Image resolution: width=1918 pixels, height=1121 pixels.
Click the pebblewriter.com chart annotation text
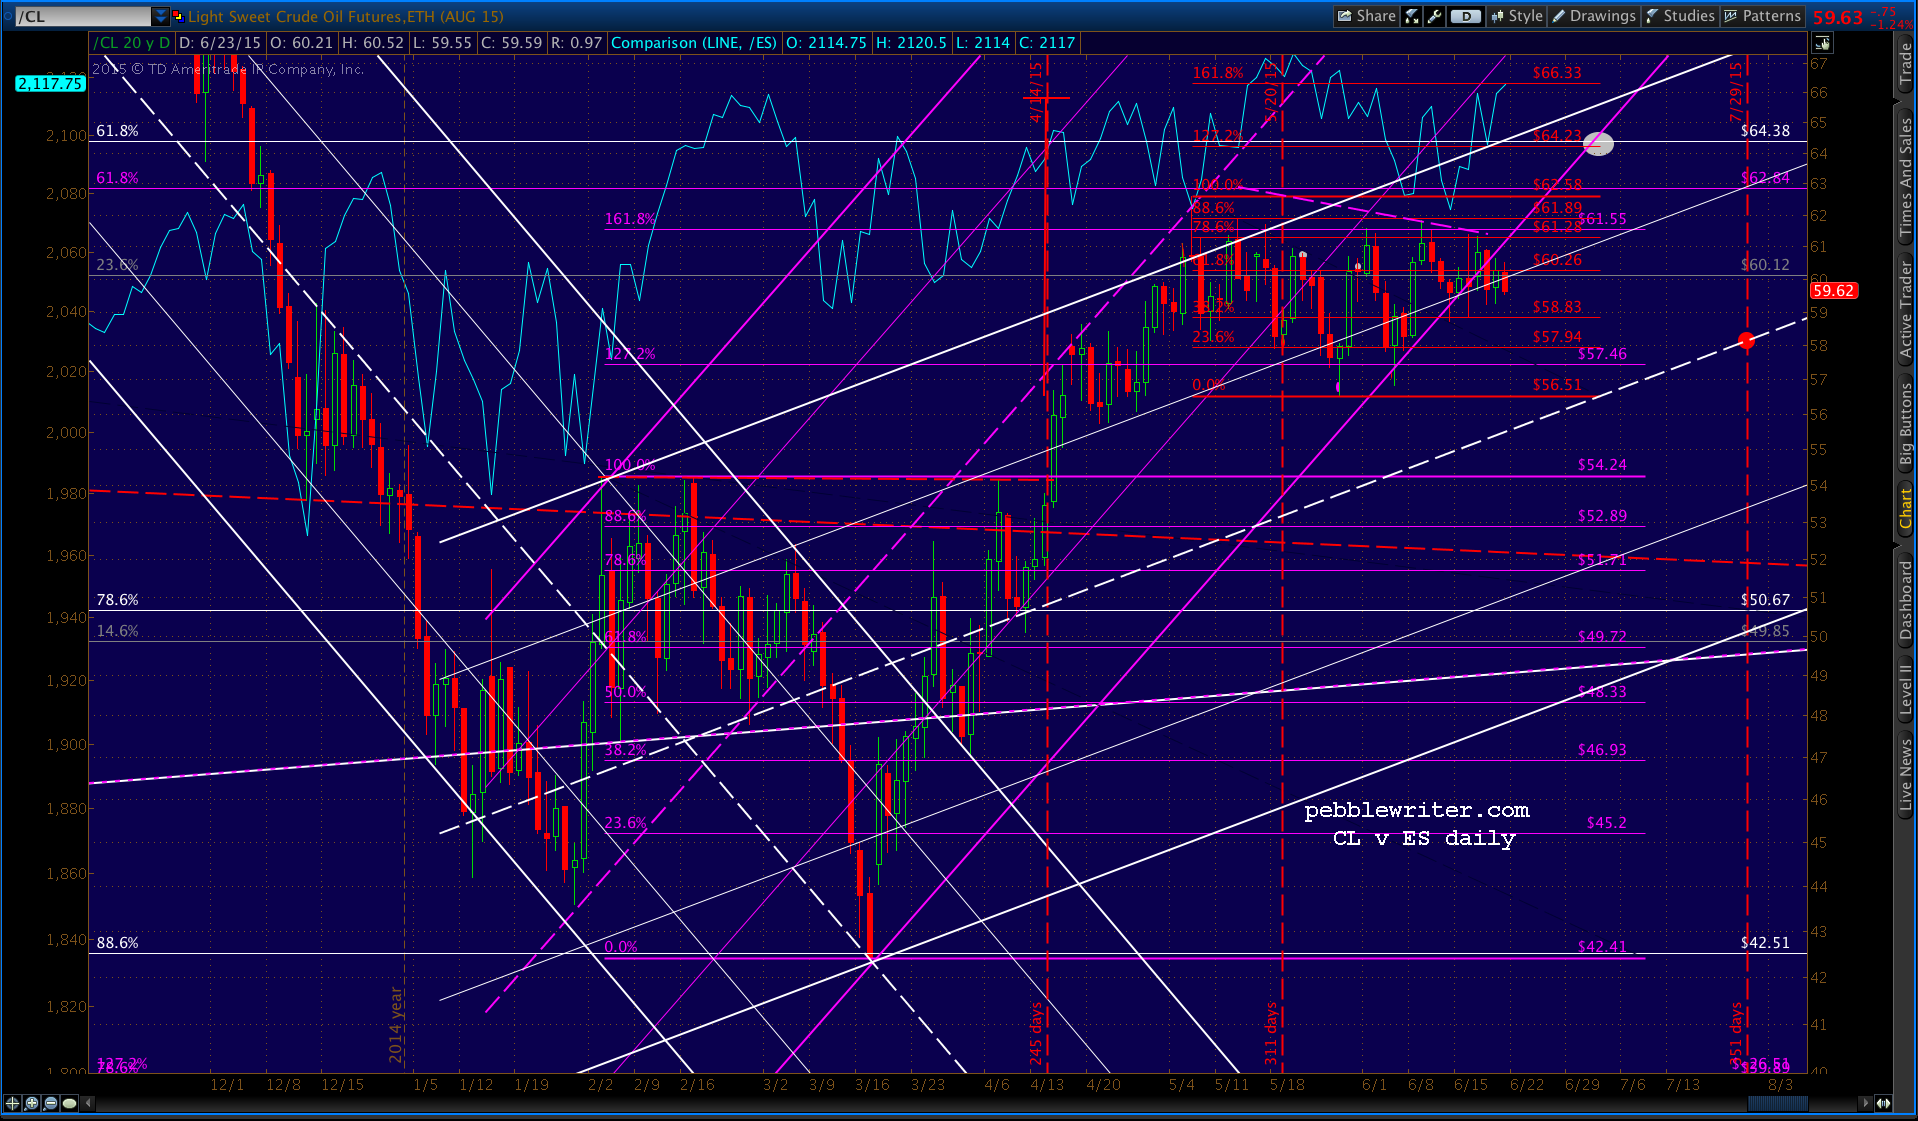pos(1417,810)
